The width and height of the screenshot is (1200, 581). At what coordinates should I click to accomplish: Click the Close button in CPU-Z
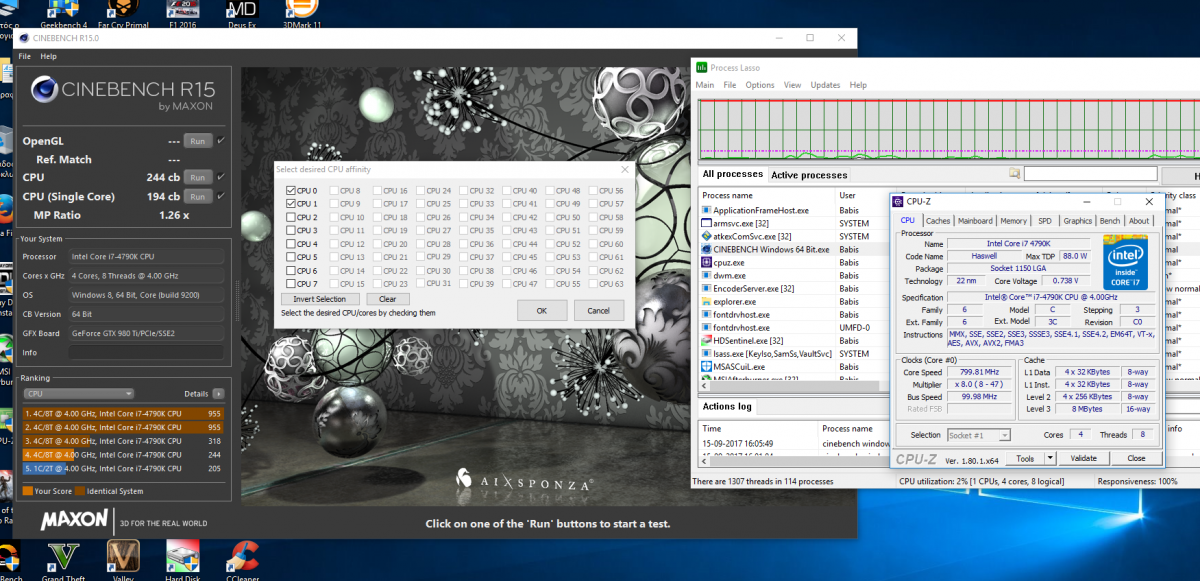tap(1136, 458)
